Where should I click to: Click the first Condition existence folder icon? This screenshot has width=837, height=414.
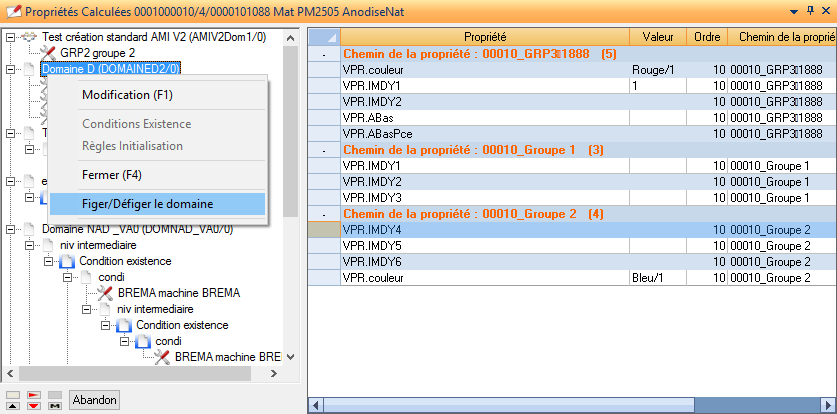coord(67,261)
